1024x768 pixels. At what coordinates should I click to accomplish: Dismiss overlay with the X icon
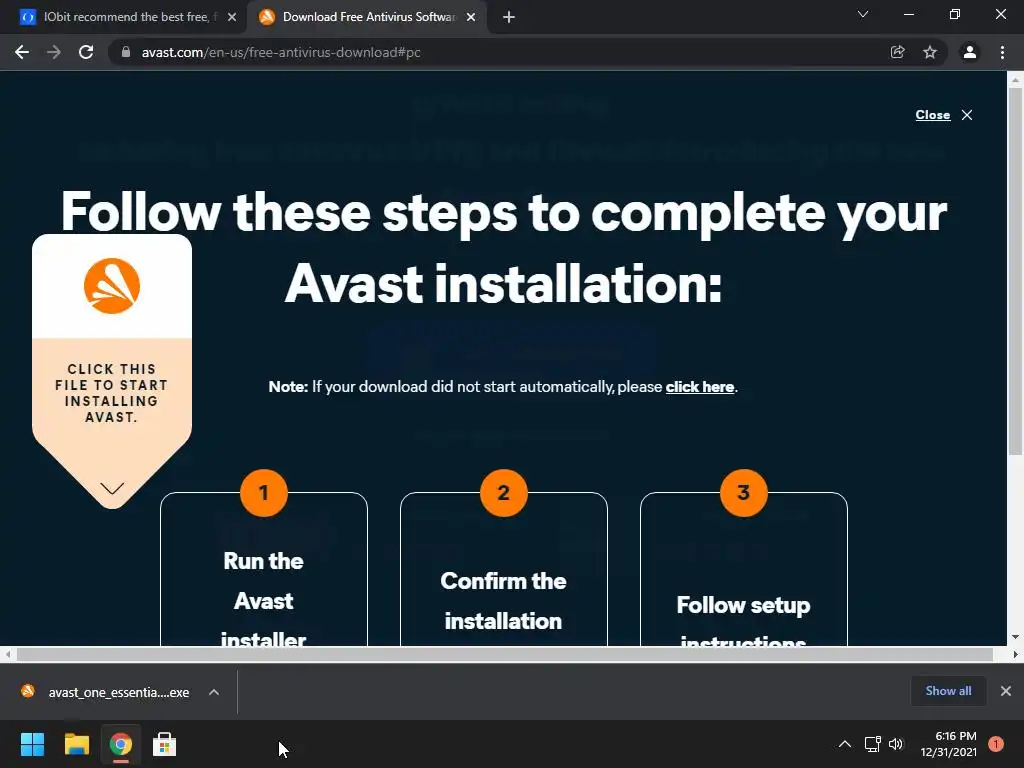point(967,115)
